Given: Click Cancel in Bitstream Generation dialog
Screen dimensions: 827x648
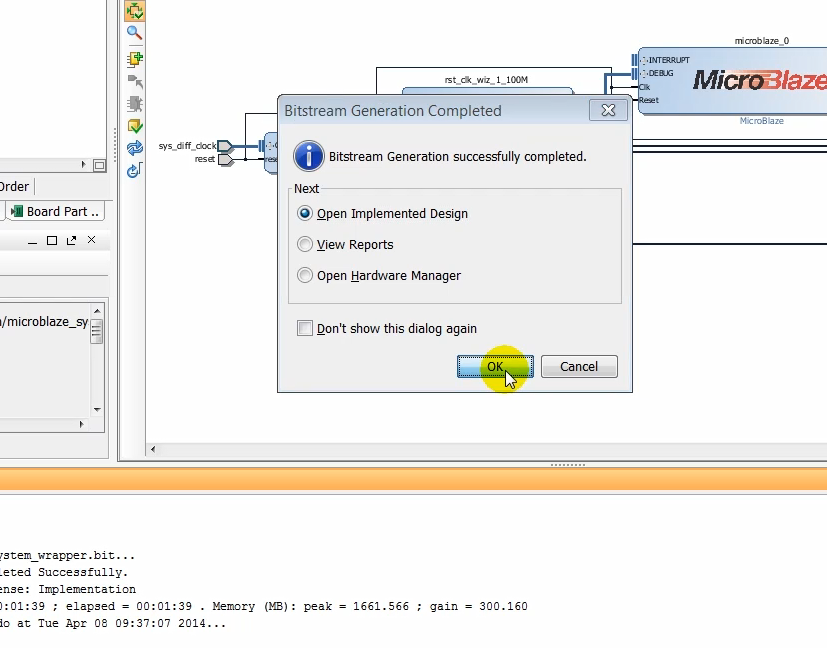Looking at the screenshot, I should 579,366.
